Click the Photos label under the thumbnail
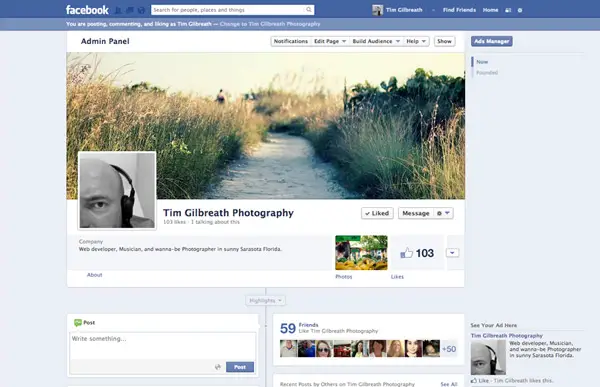 click(x=344, y=277)
